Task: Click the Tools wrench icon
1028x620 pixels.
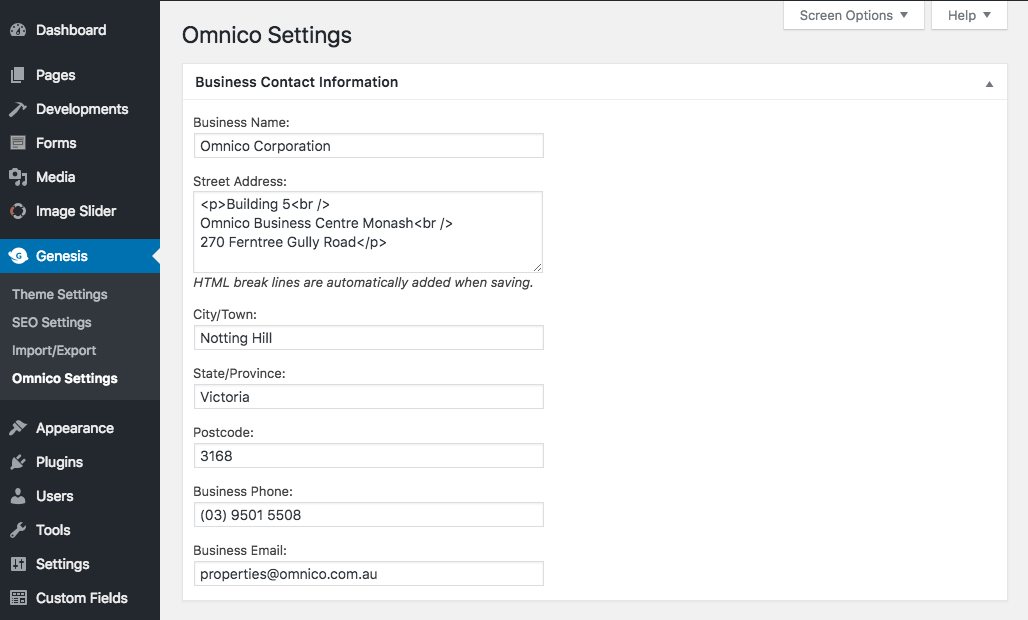Action: (18, 530)
